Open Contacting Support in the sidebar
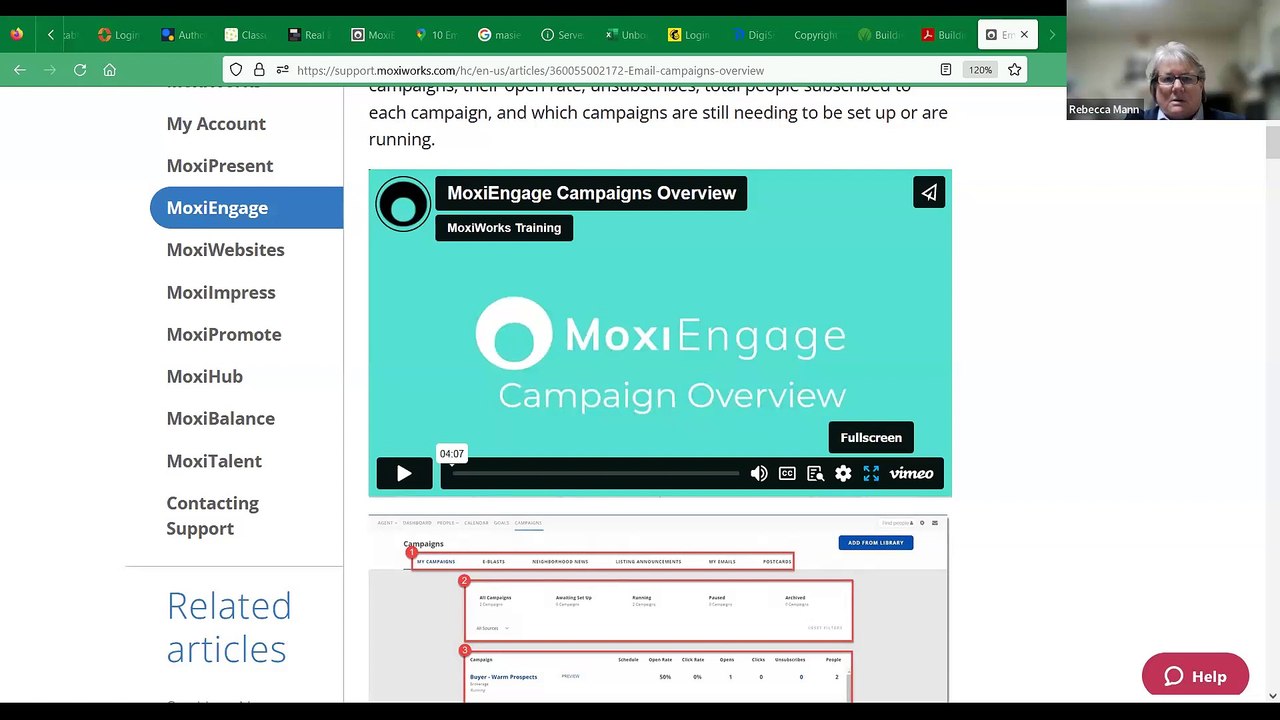 (x=212, y=515)
